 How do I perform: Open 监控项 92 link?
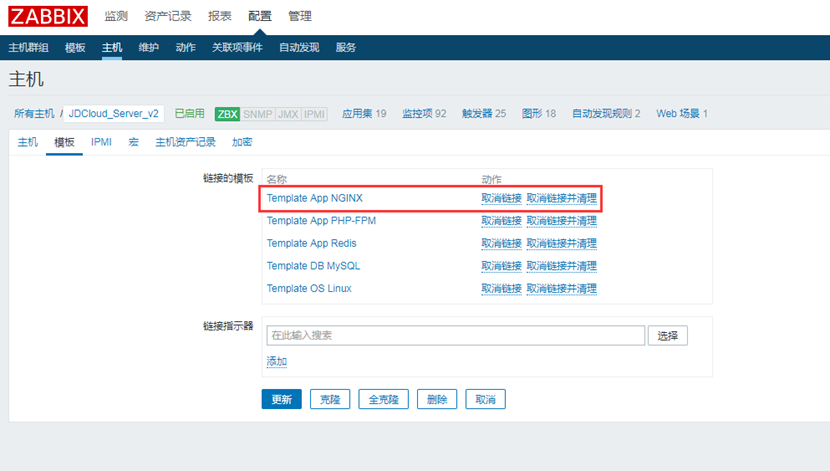pos(424,113)
